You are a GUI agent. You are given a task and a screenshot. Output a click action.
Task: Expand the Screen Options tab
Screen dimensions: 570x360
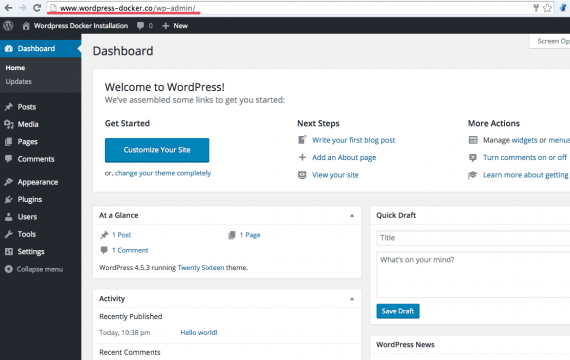(x=550, y=41)
